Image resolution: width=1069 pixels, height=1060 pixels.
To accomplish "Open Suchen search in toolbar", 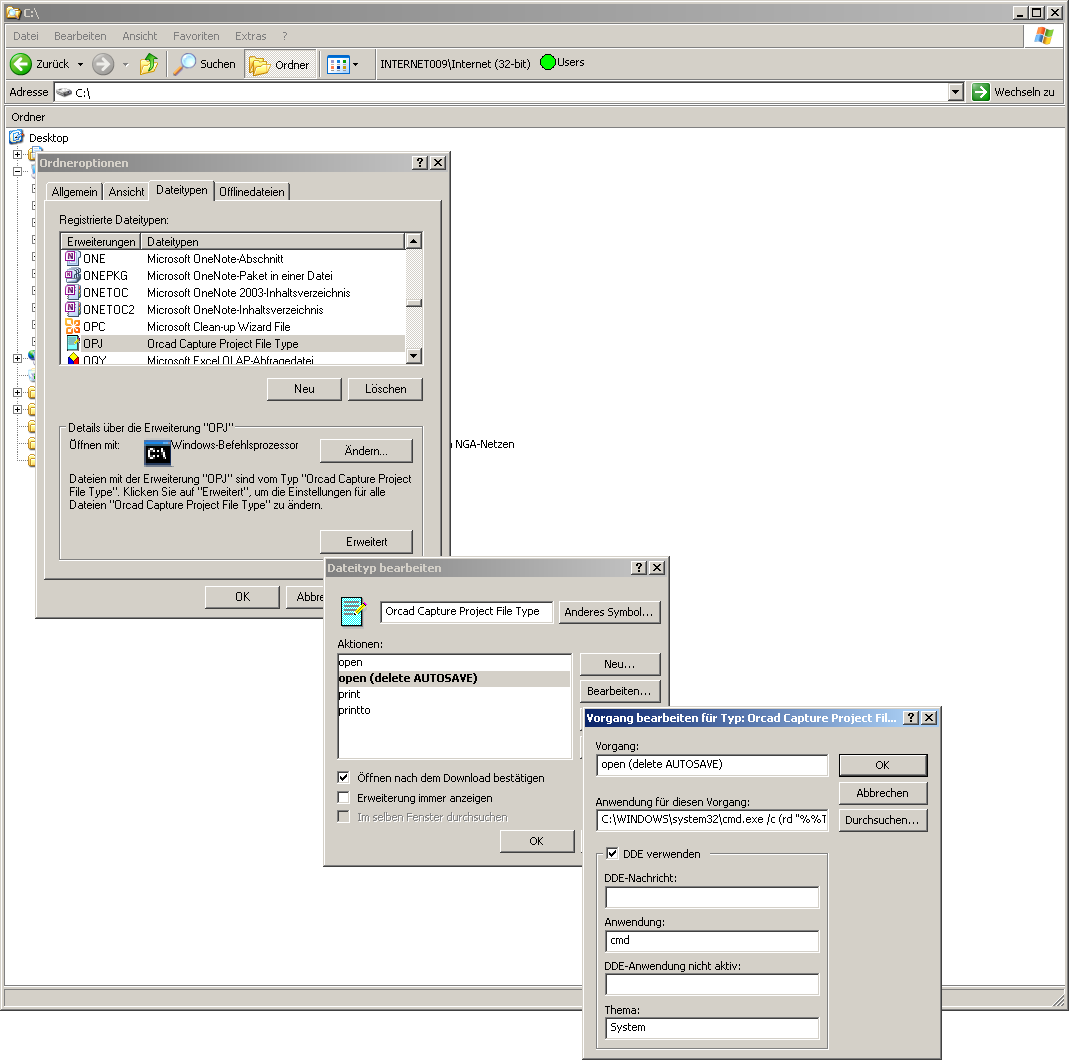I will click(x=204, y=64).
